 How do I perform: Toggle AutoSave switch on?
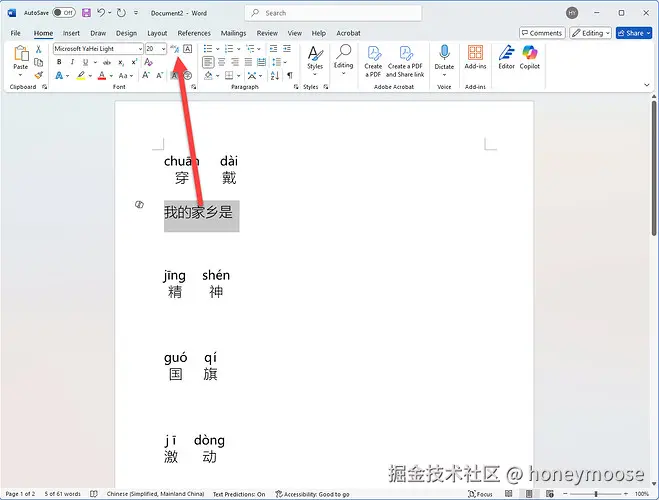coord(64,13)
